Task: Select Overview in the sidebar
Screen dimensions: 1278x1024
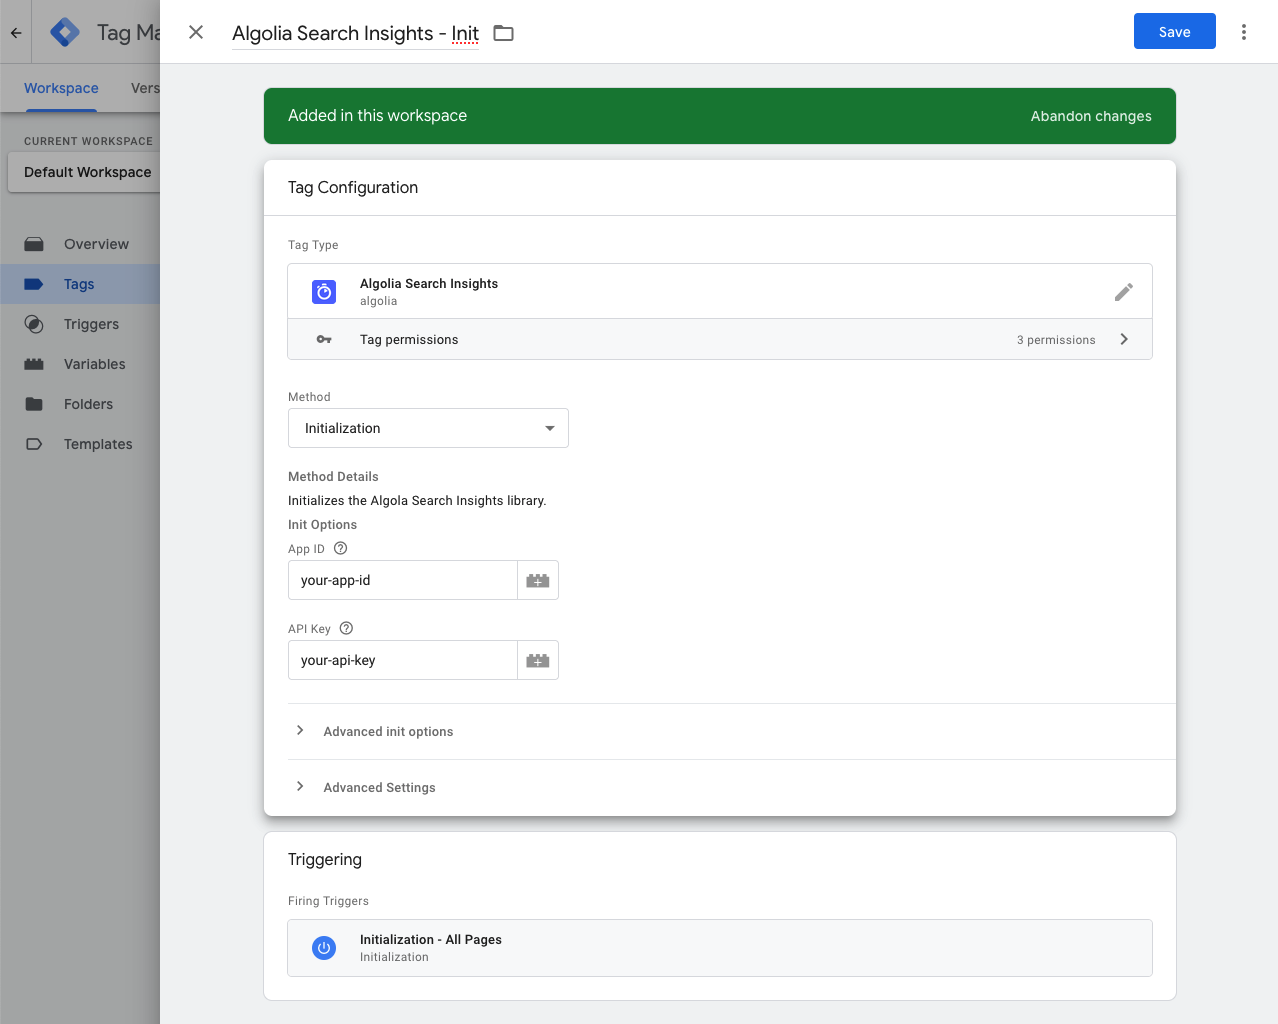Action: [96, 243]
